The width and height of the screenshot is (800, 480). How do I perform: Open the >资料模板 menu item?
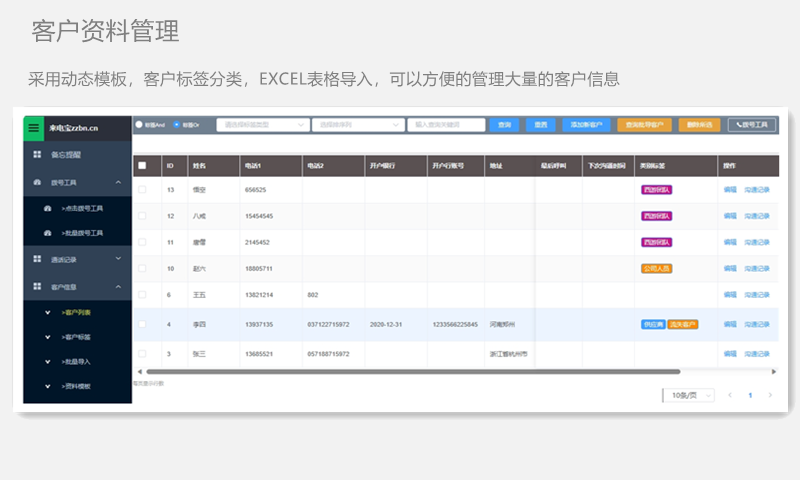pos(78,386)
